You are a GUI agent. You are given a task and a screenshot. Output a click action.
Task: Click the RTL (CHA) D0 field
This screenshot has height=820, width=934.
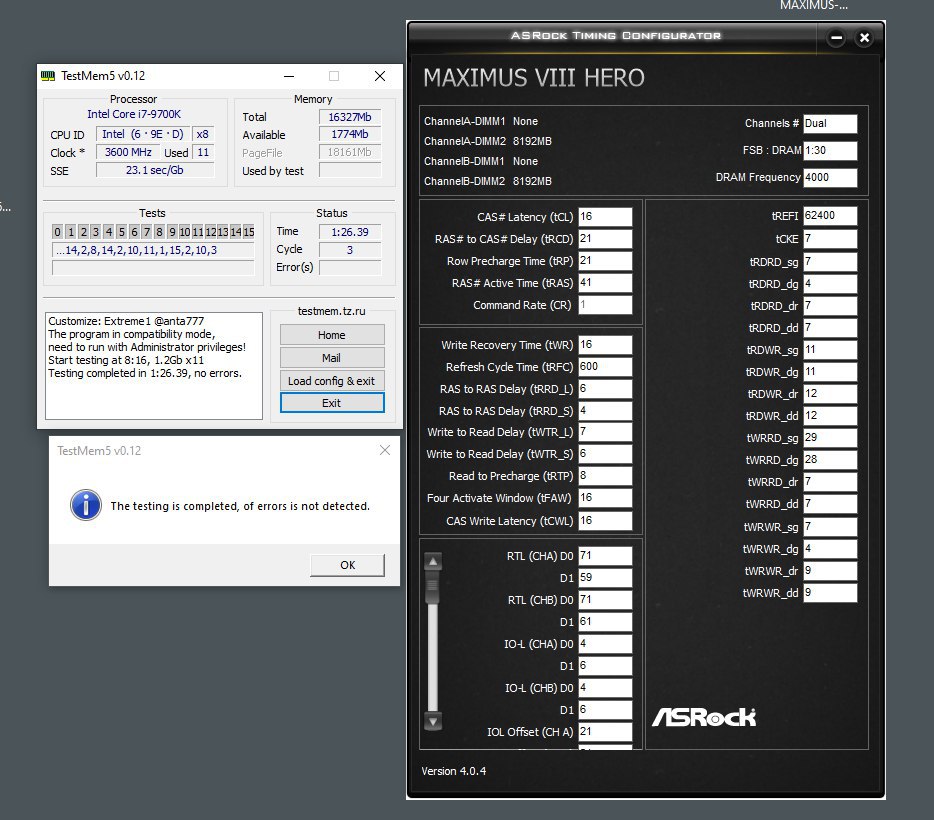pyautogui.click(x=605, y=556)
